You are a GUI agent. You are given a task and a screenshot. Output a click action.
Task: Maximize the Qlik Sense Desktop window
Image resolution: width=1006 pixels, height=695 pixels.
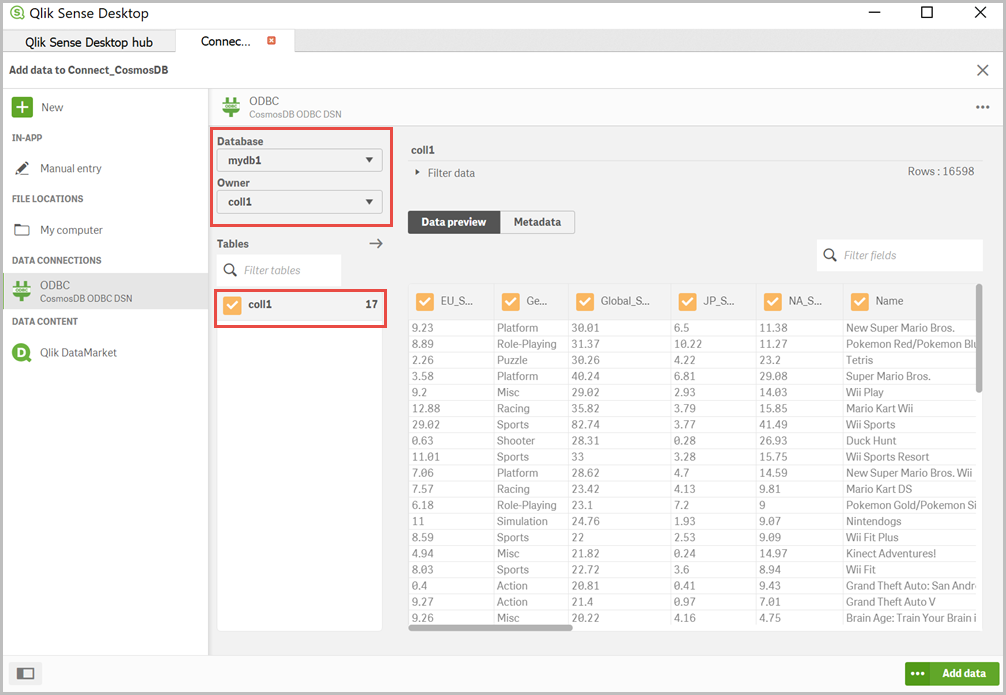927,12
